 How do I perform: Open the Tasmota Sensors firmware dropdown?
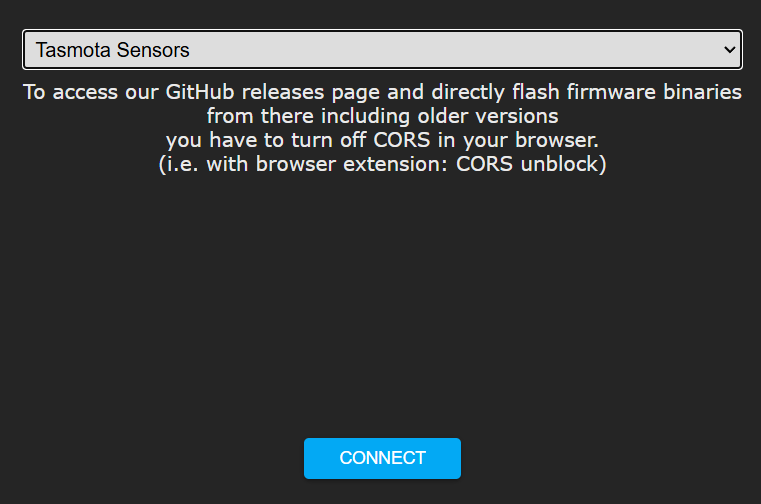click(381, 49)
